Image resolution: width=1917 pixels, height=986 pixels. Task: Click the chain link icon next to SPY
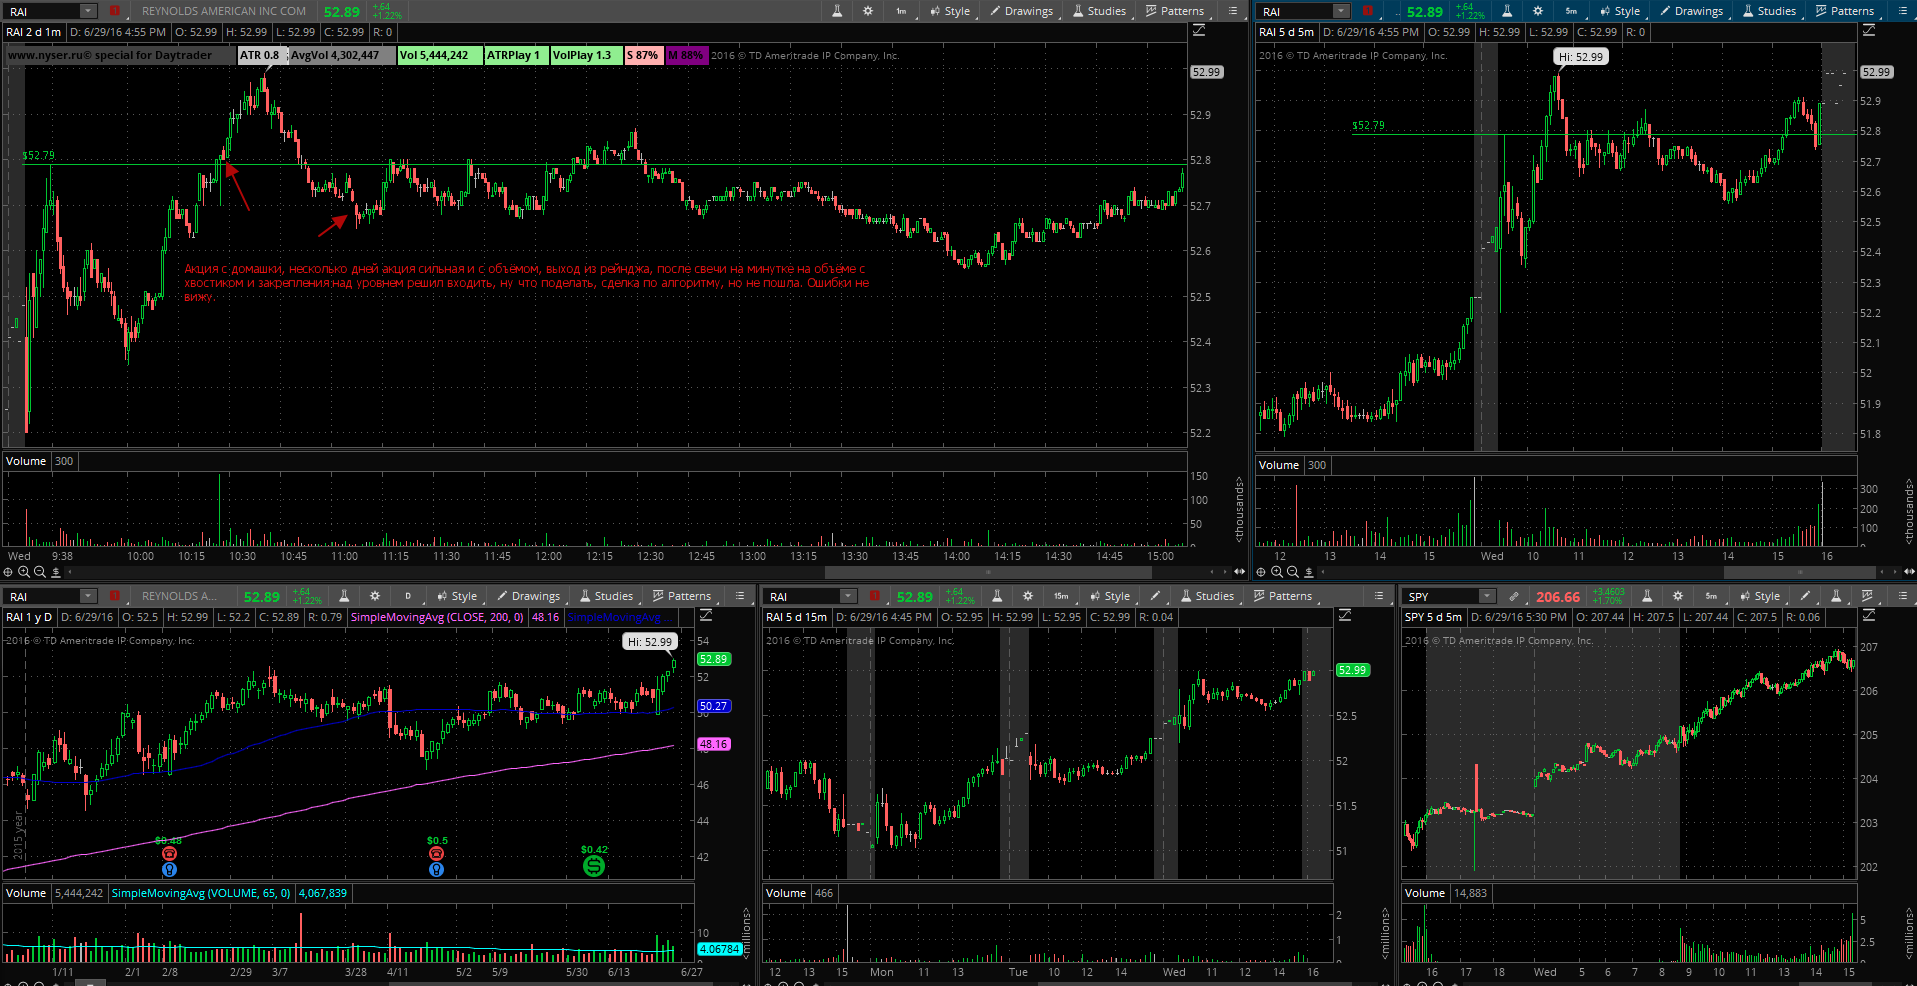[1514, 596]
